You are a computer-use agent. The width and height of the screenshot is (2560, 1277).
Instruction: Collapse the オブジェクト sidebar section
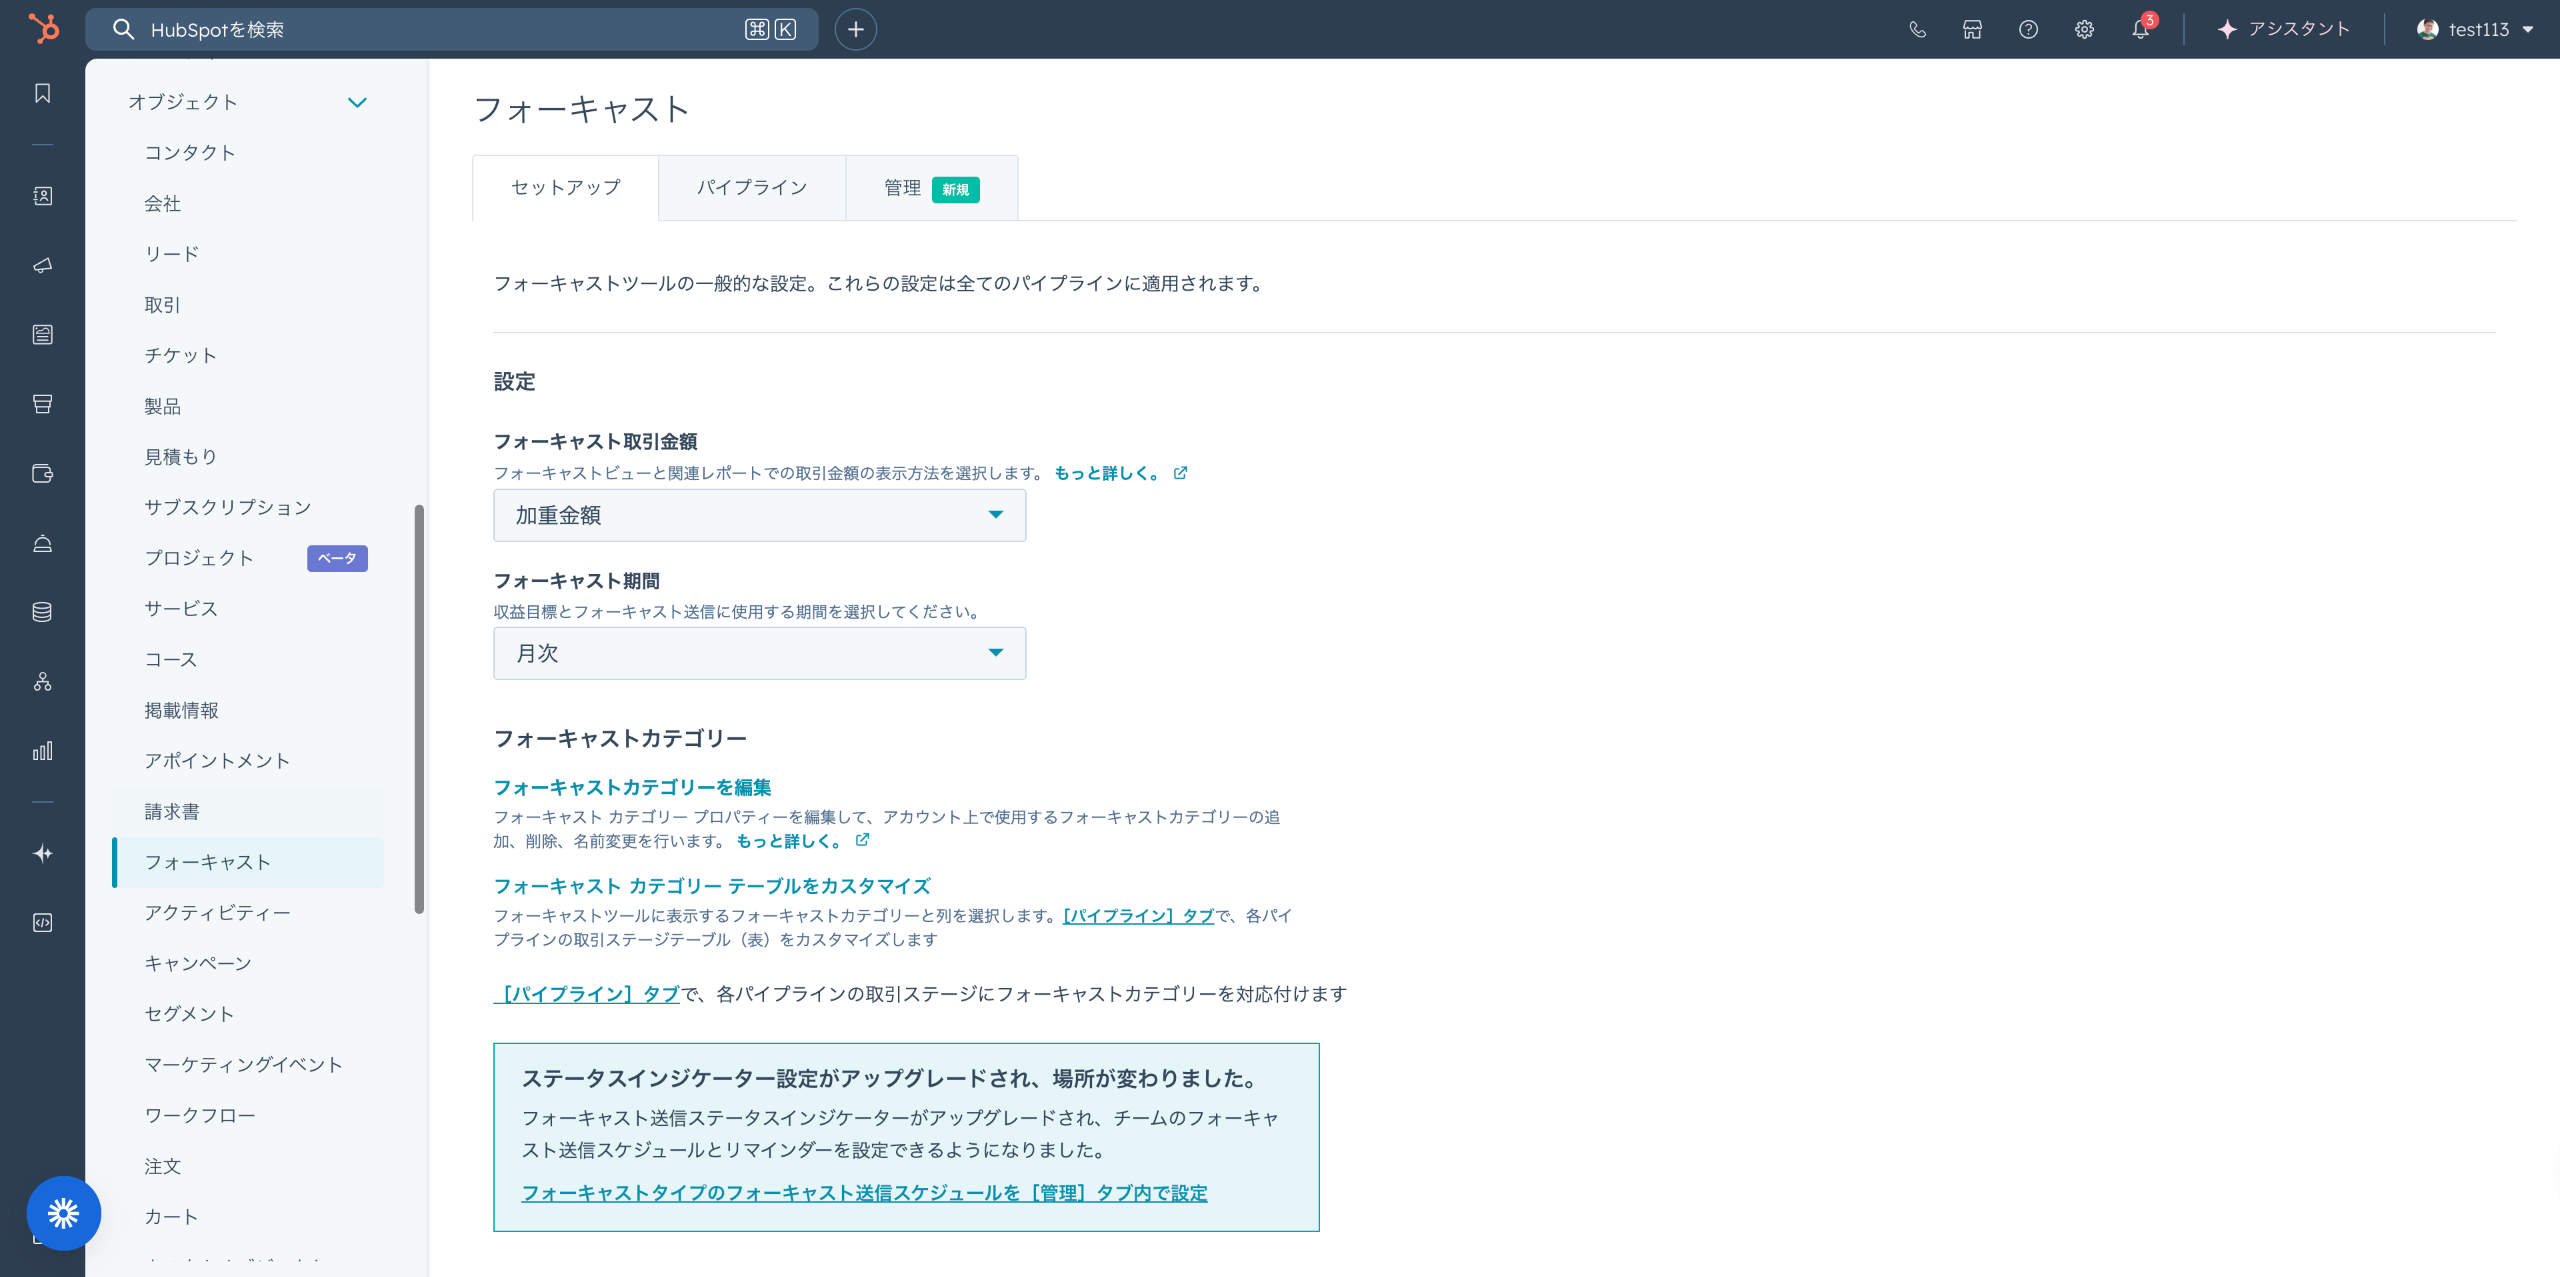point(357,102)
